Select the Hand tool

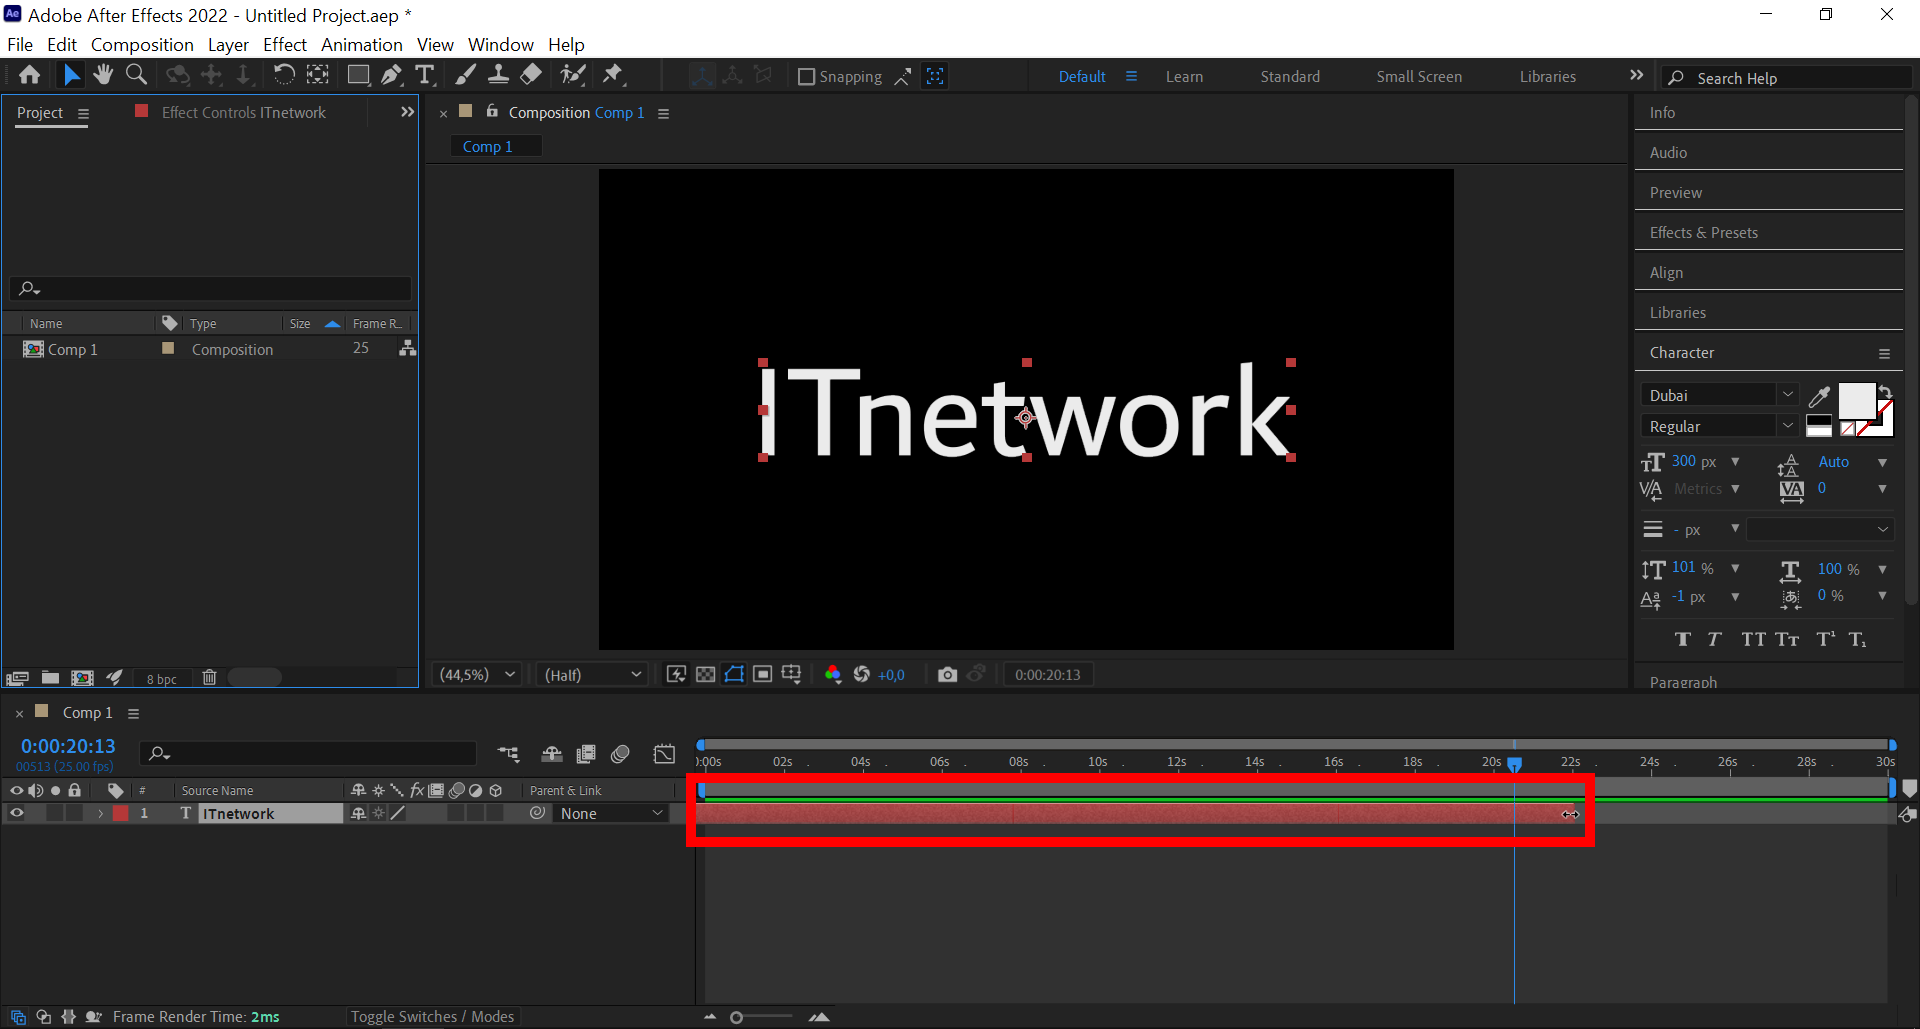103,74
